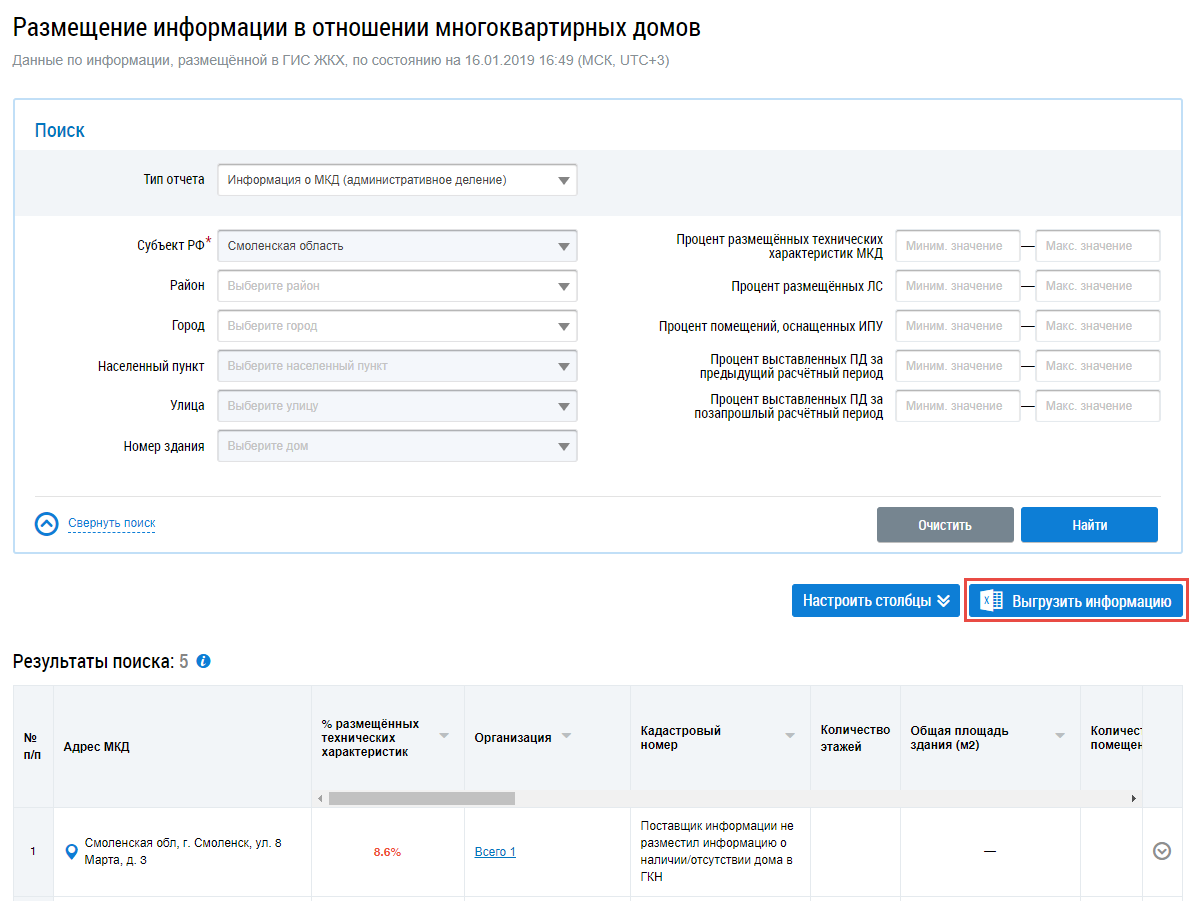The width and height of the screenshot is (1189, 901).
Task: Click the circled arrow collapse search icon
Action: (x=47, y=524)
